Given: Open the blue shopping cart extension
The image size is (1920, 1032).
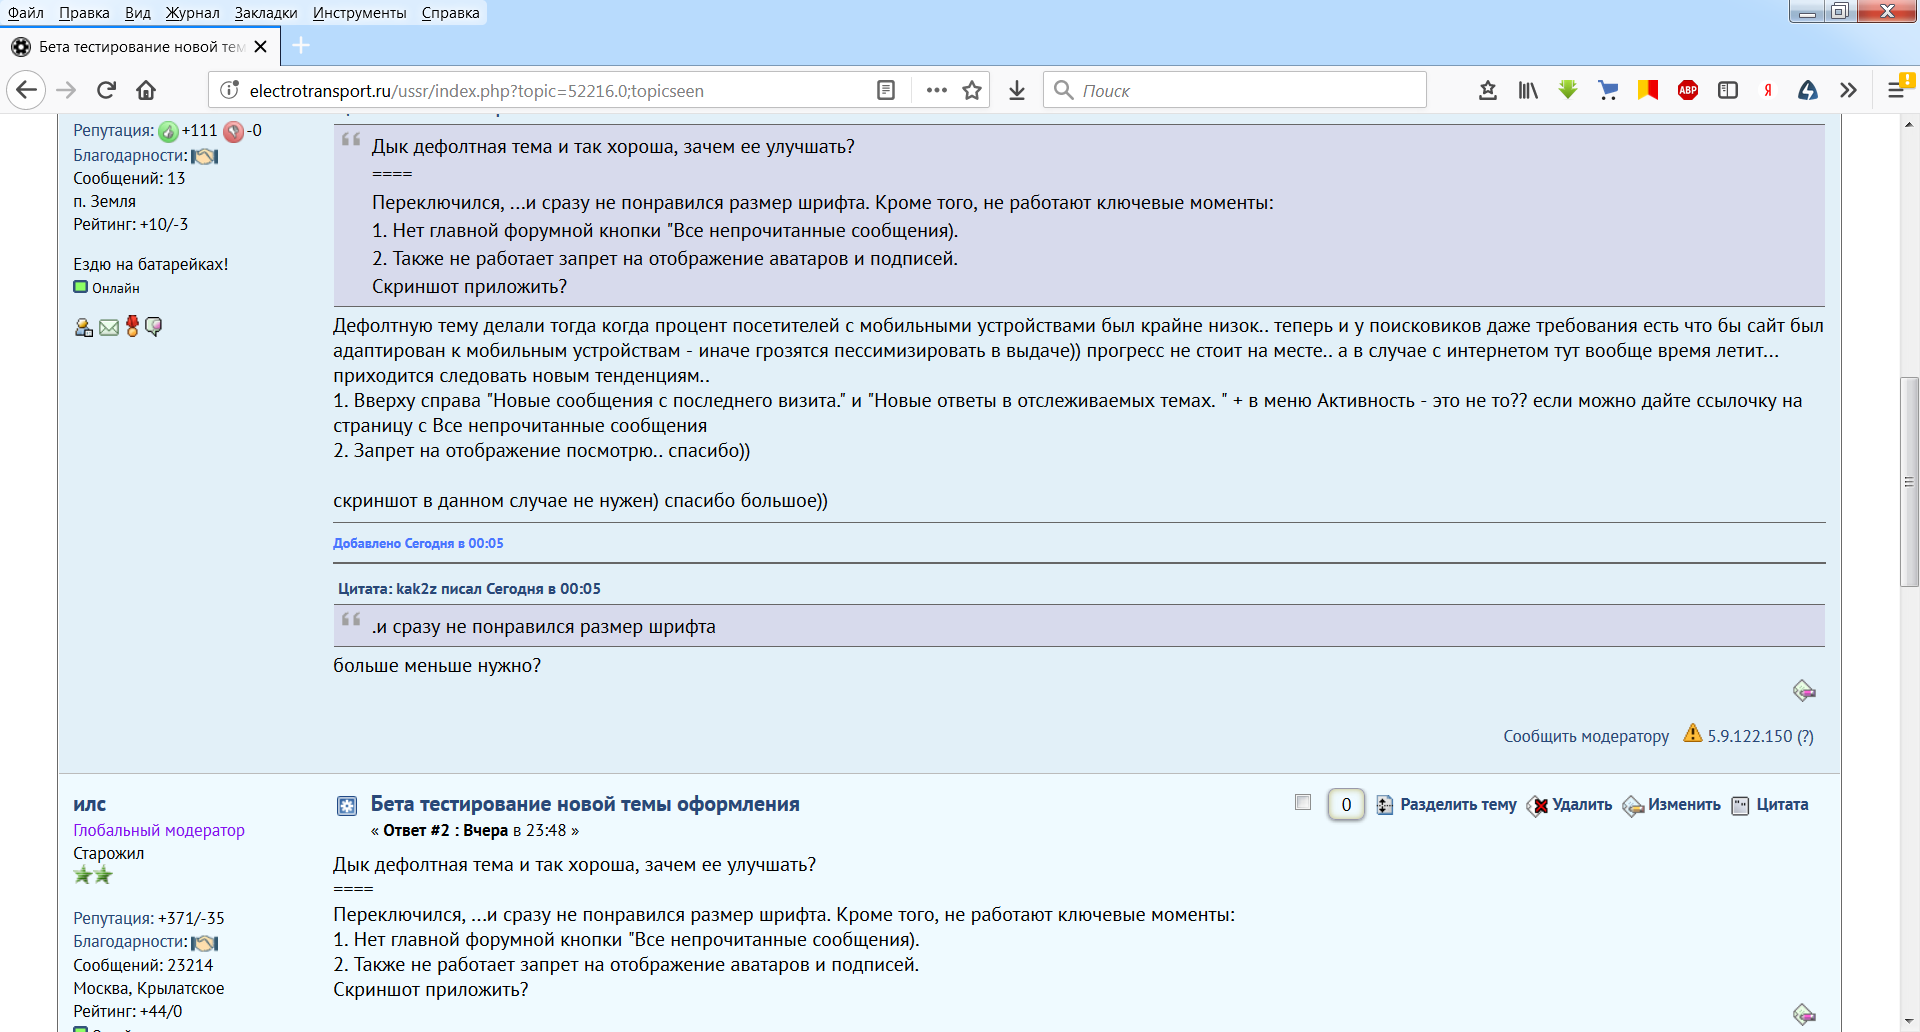Looking at the screenshot, I should (x=1608, y=90).
